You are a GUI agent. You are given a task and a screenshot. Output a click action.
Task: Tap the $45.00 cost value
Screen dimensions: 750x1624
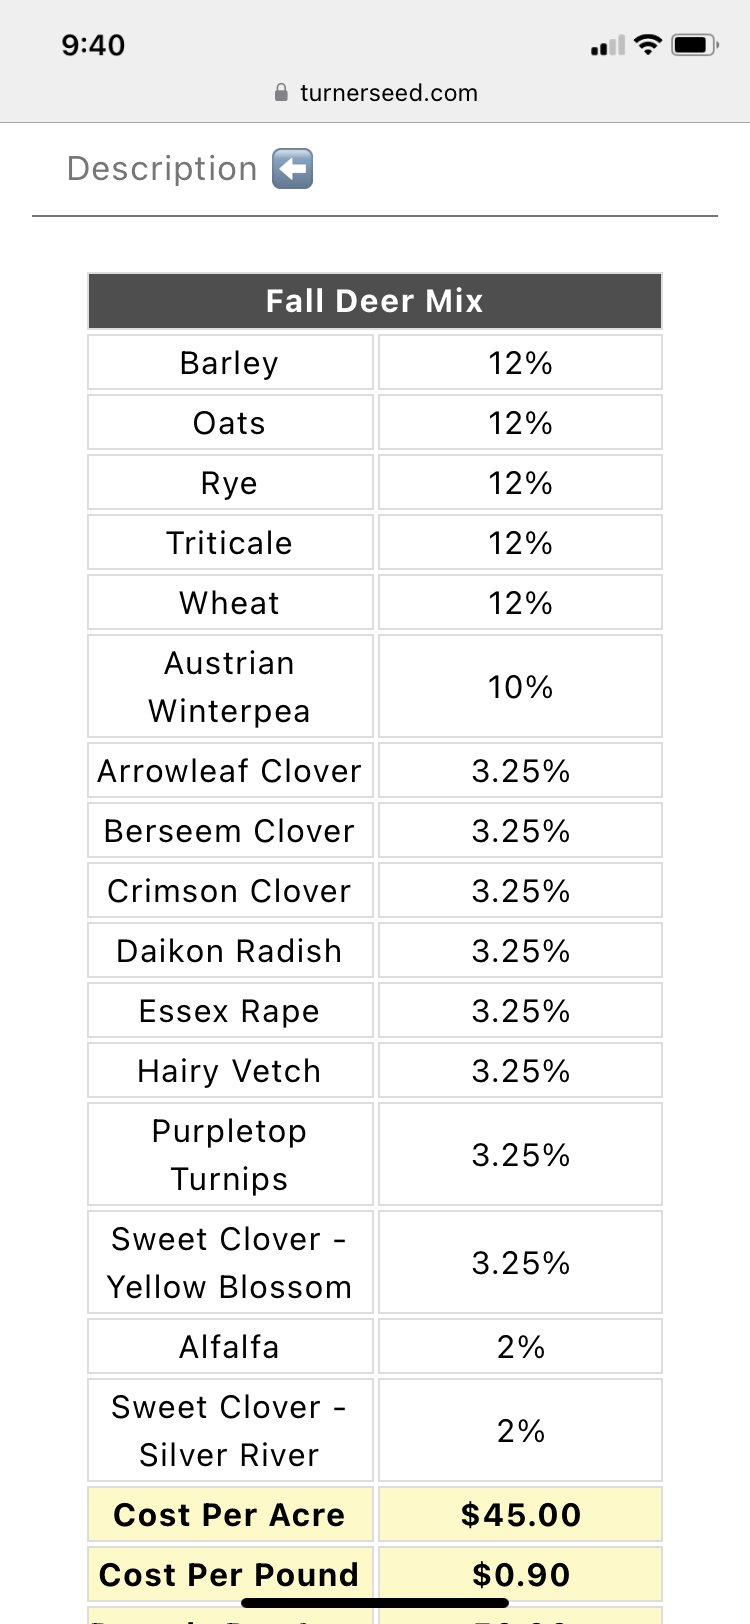click(x=520, y=1515)
